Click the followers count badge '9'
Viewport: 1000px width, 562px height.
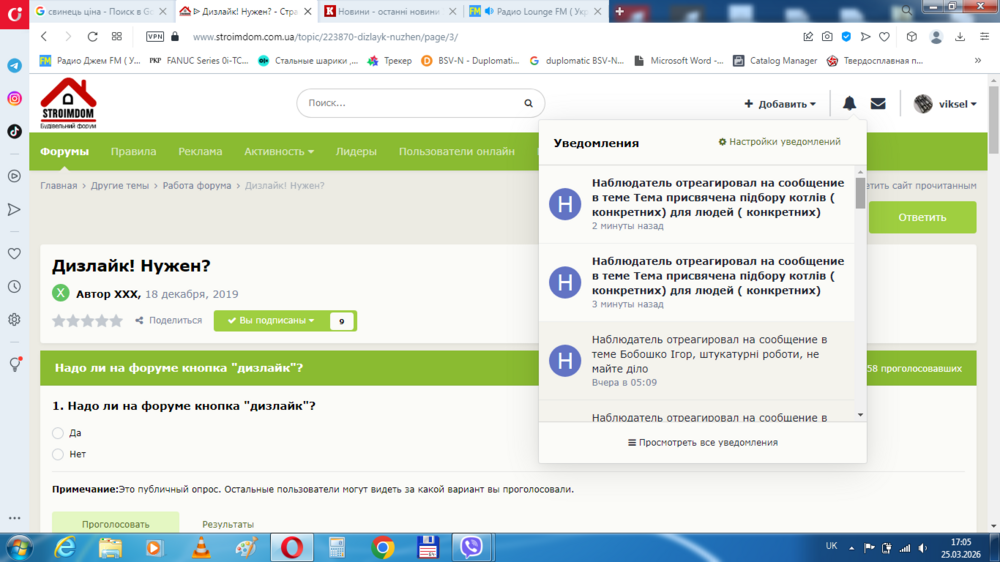[x=342, y=321]
